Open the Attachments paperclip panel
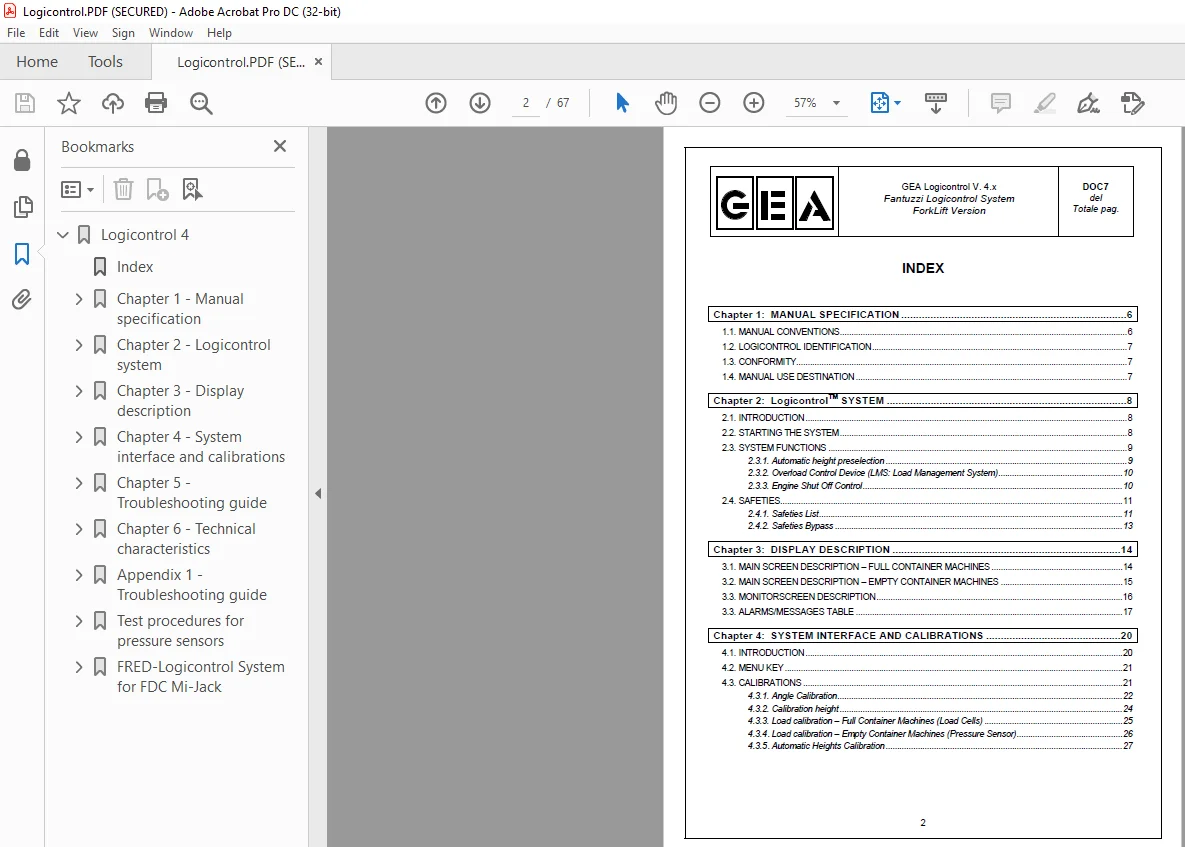Image resolution: width=1185 pixels, height=847 pixels. 22,300
